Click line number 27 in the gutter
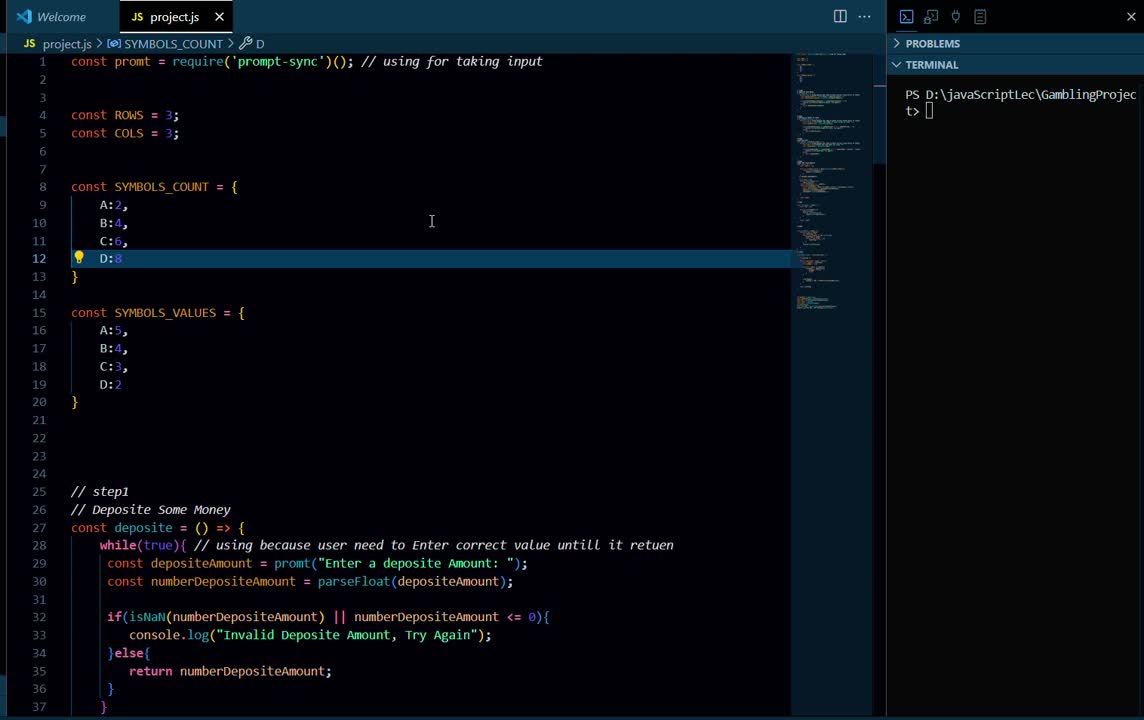The height and width of the screenshot is (720, 1144). (x=39, y=528)
